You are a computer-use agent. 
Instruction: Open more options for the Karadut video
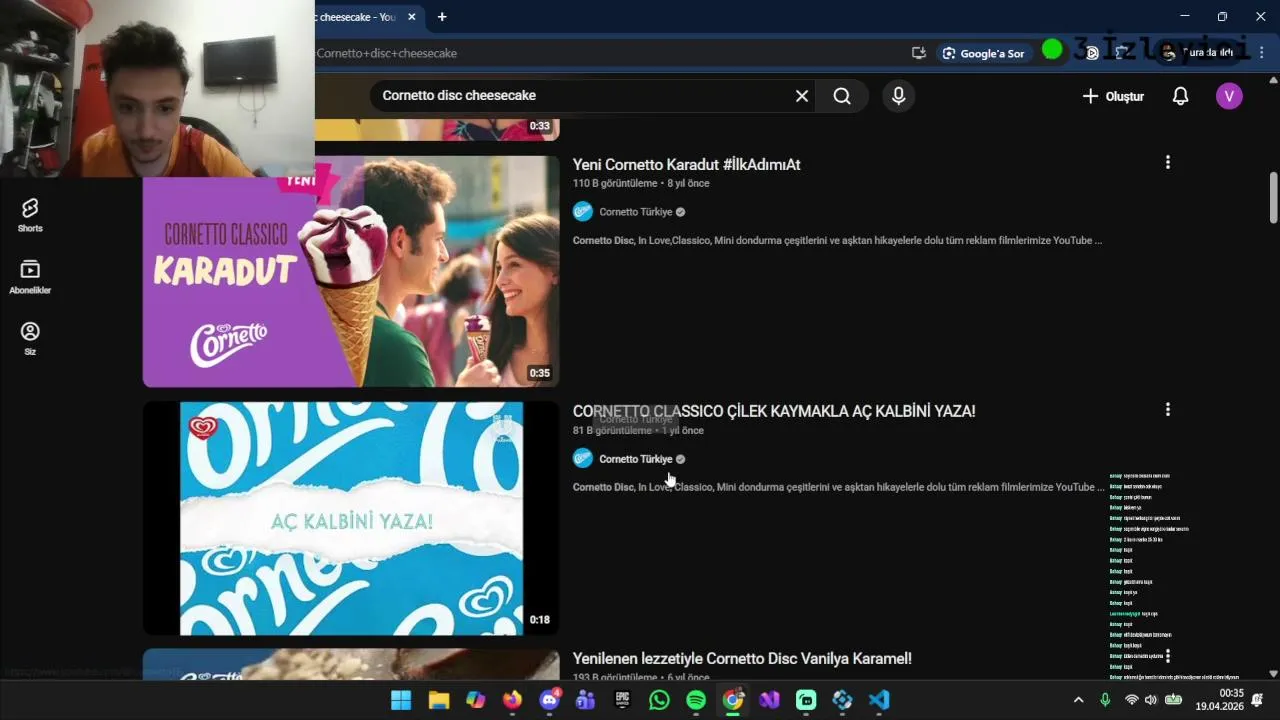pos(1167,162)
